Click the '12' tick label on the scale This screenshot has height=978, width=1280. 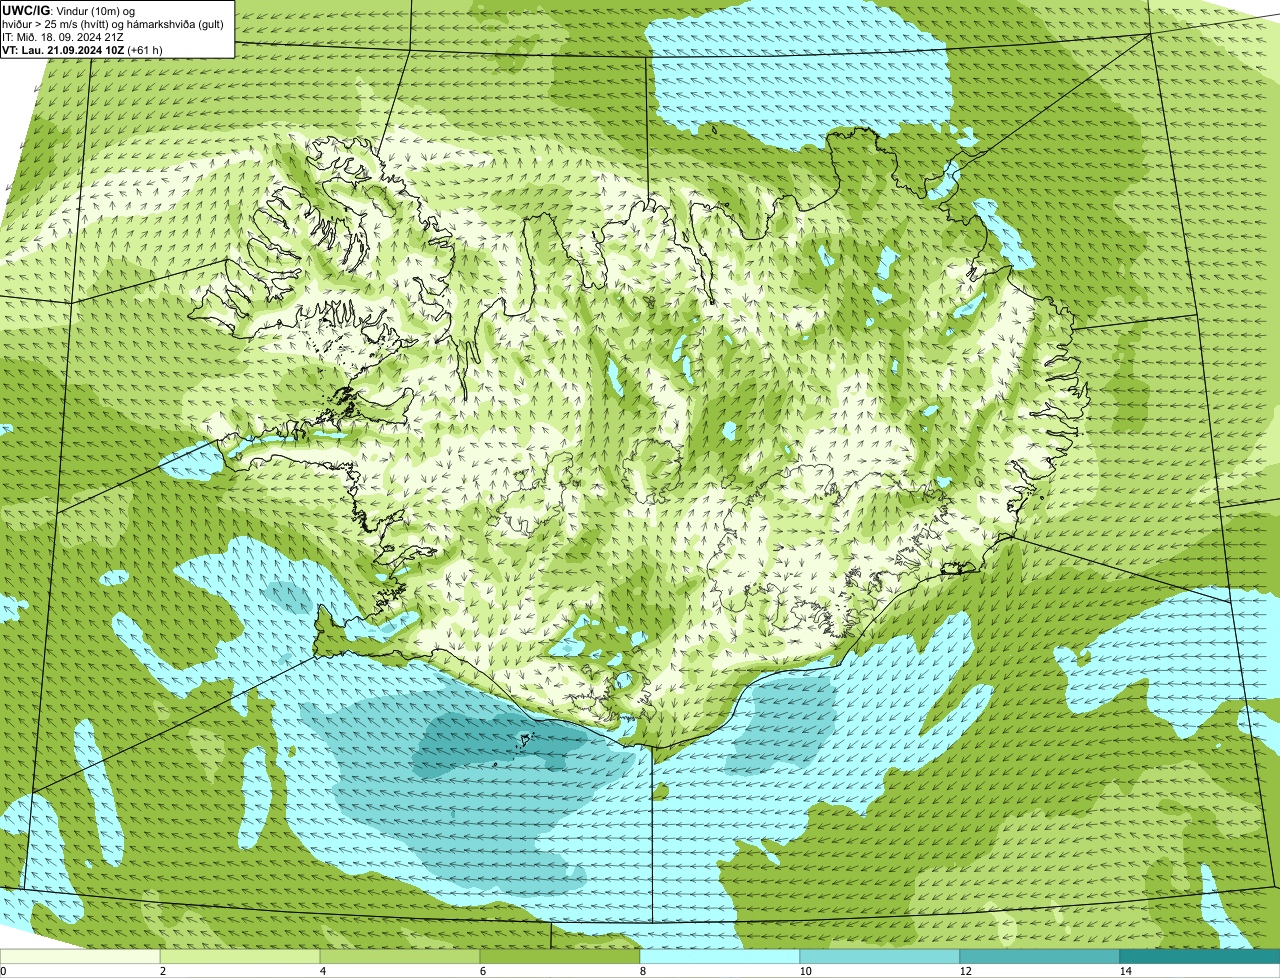pyautogui.click(x=965, y=971)
